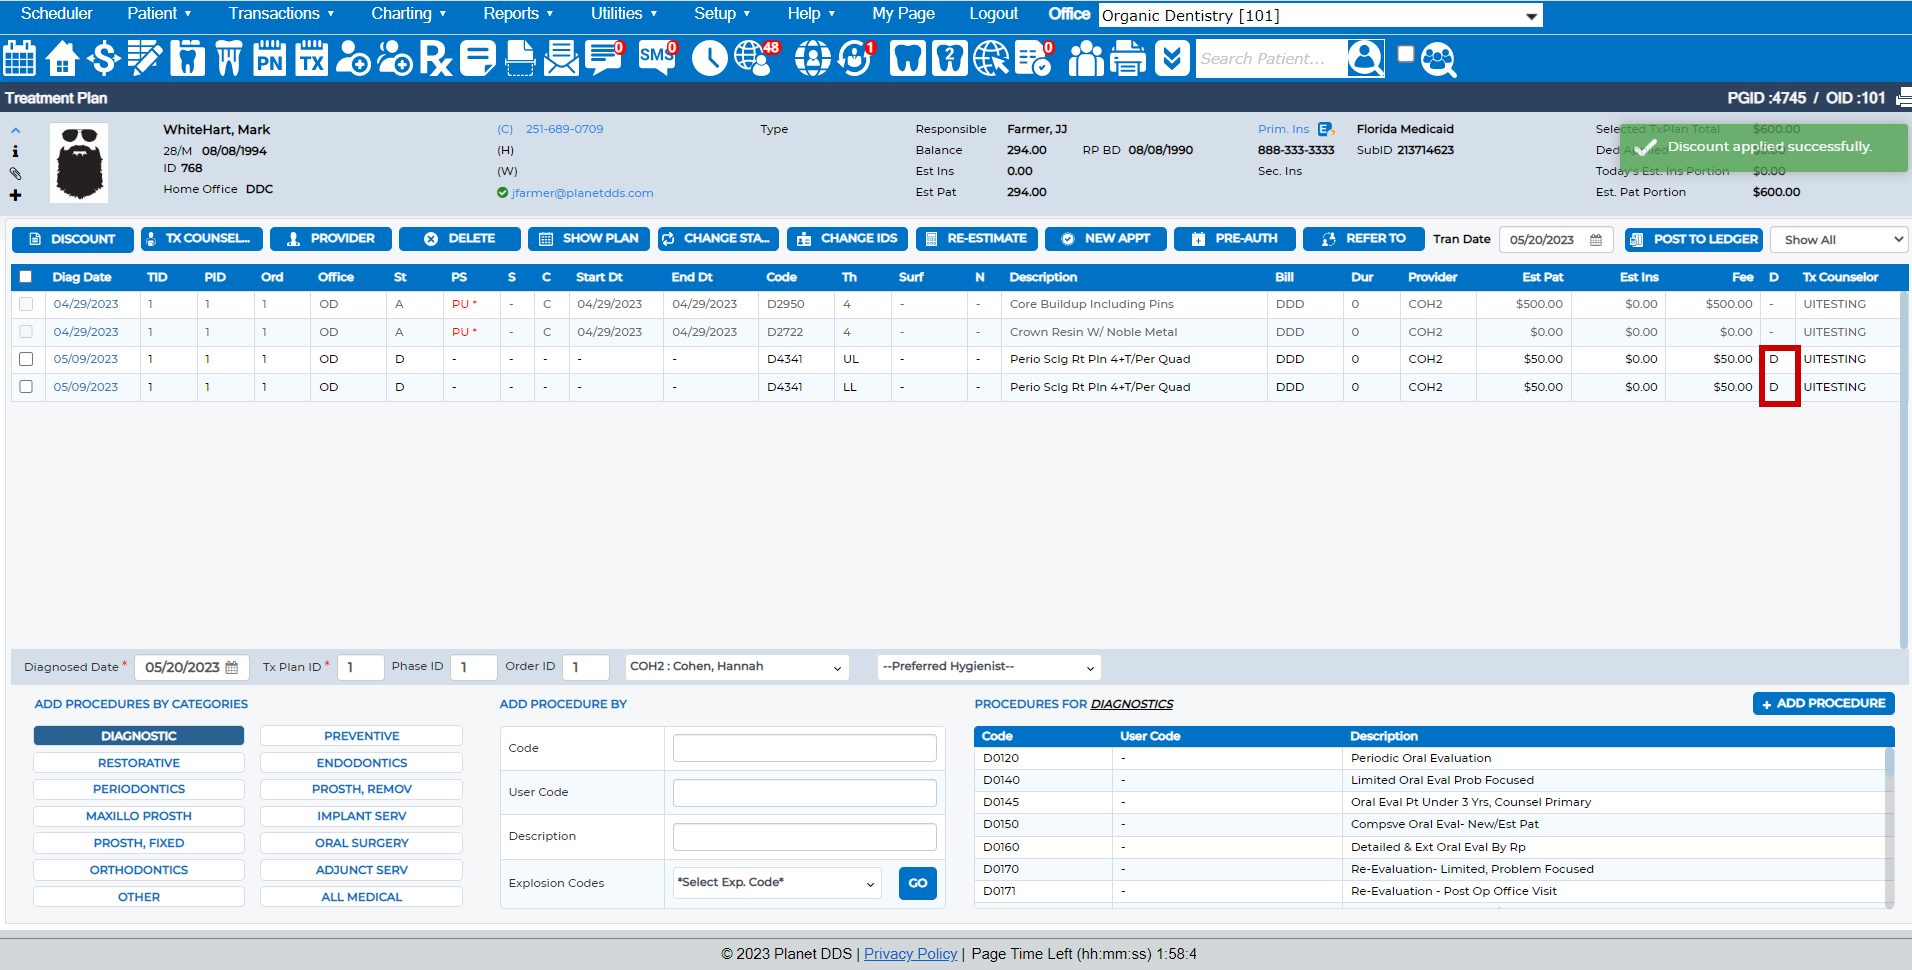Click the patient search magnifier icon

[x=1365, y=58]
